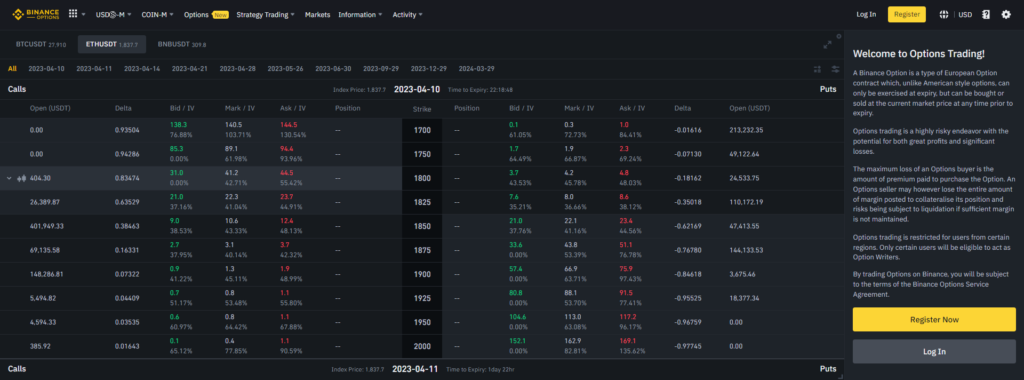Select strike 1925 row
This screenshot has height=380, width=1024.
[x=422, y=298]
